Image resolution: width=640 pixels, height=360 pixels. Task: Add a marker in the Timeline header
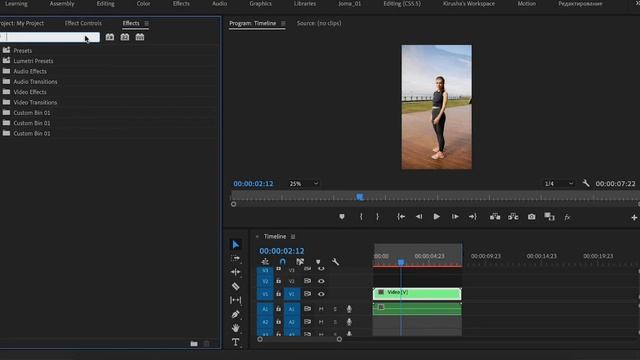tap(318, 262)
